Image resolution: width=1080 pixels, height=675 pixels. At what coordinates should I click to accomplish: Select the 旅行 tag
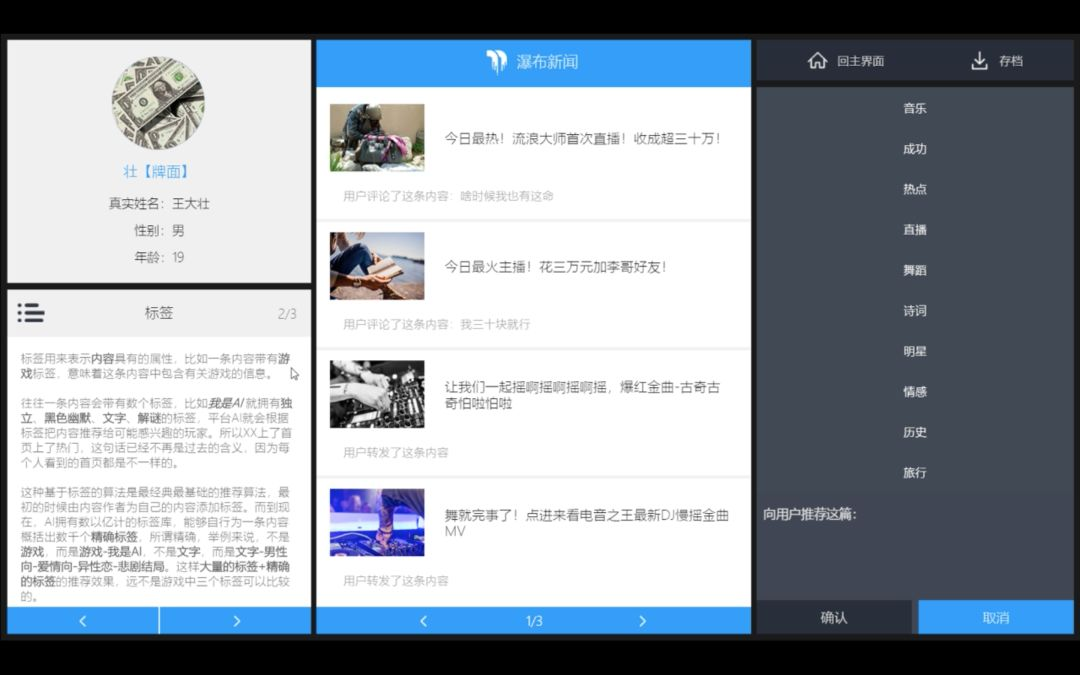tap(915, 472)
